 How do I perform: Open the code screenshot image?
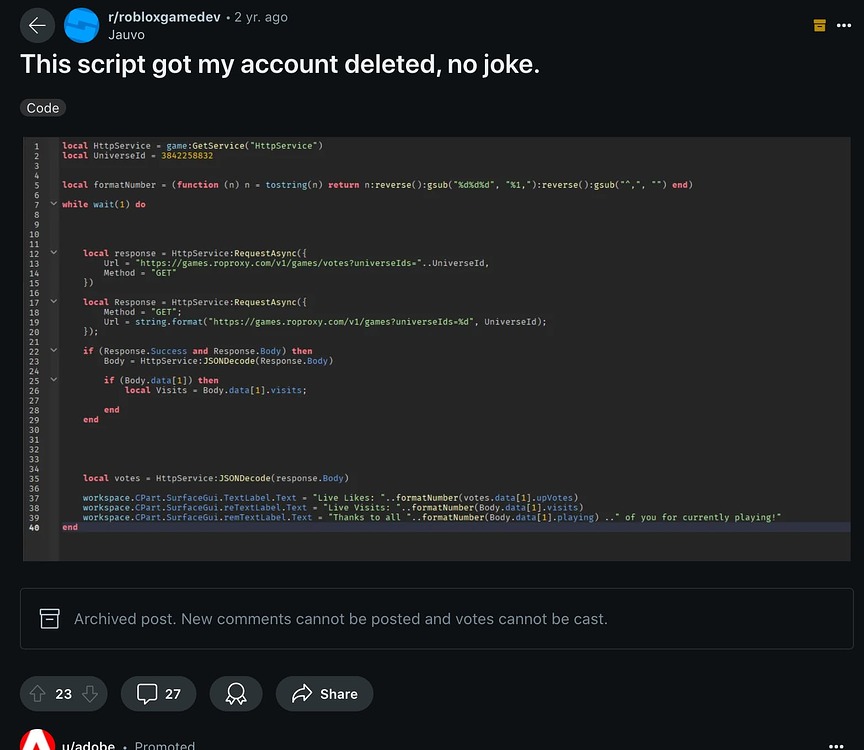pos(438,348)
